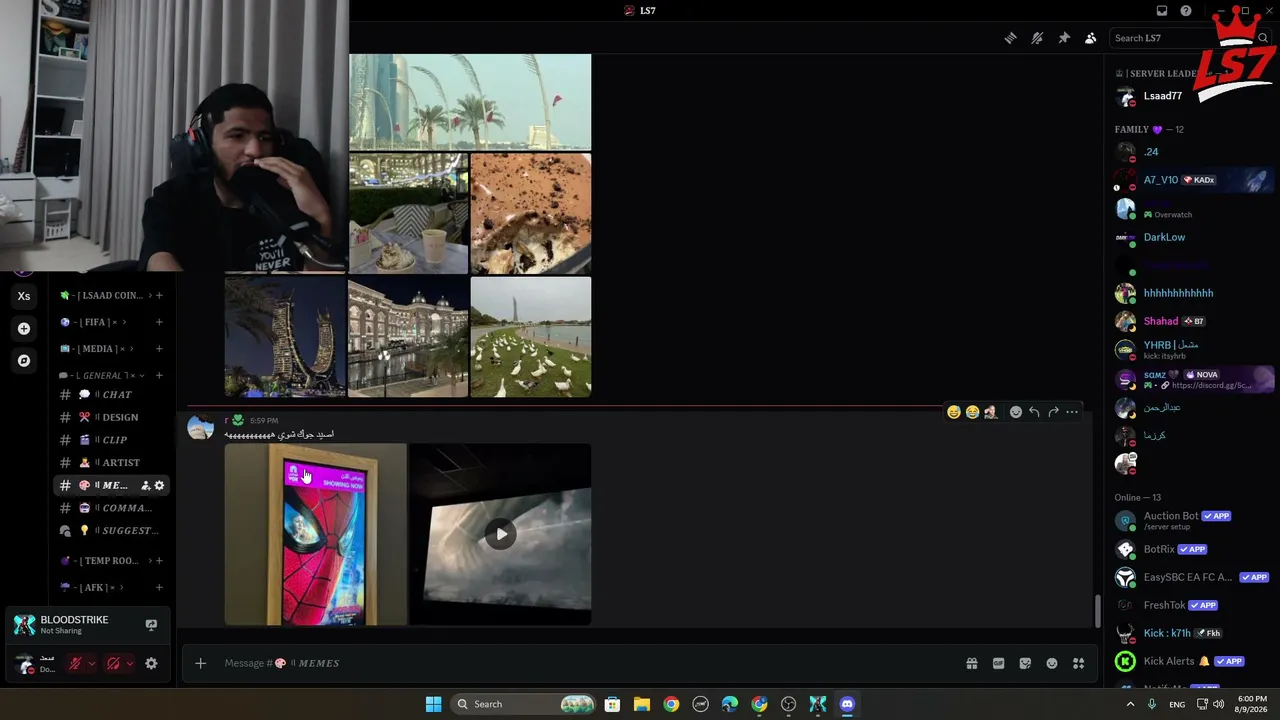Open the CHAT channel
Image resolution: width=1280 pixels, height=720 pixels.
coord(111,394)
